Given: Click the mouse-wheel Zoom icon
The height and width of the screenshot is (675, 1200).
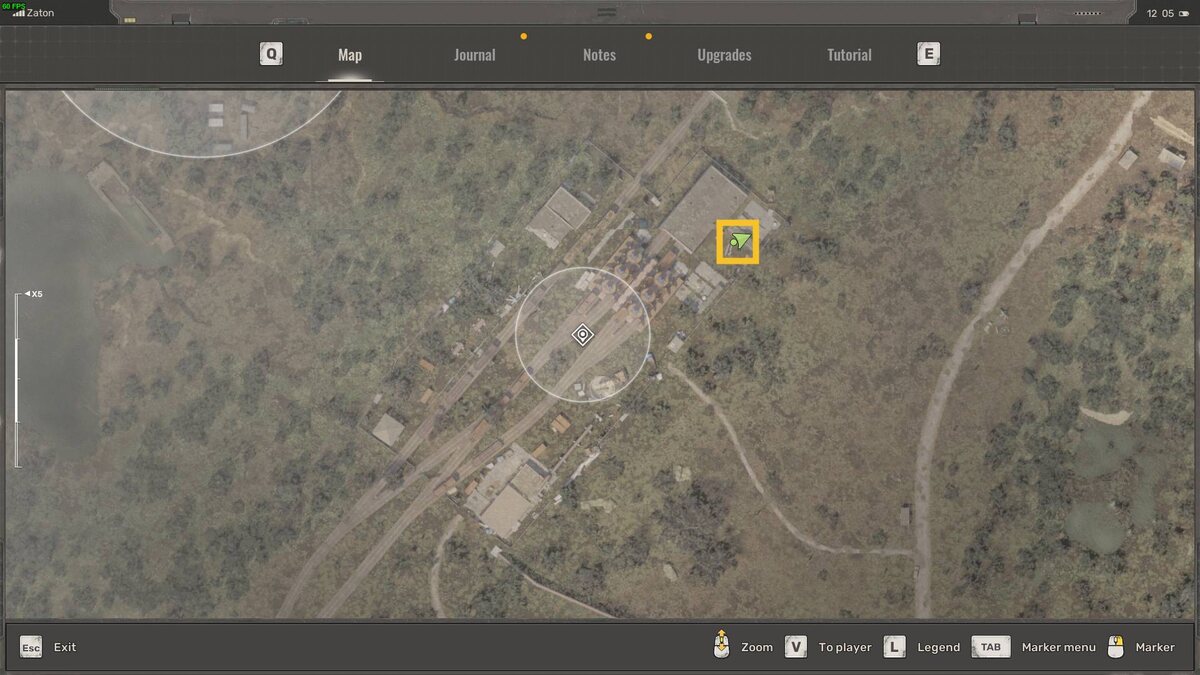Looking at the screenshot, I should click(721, 645).
